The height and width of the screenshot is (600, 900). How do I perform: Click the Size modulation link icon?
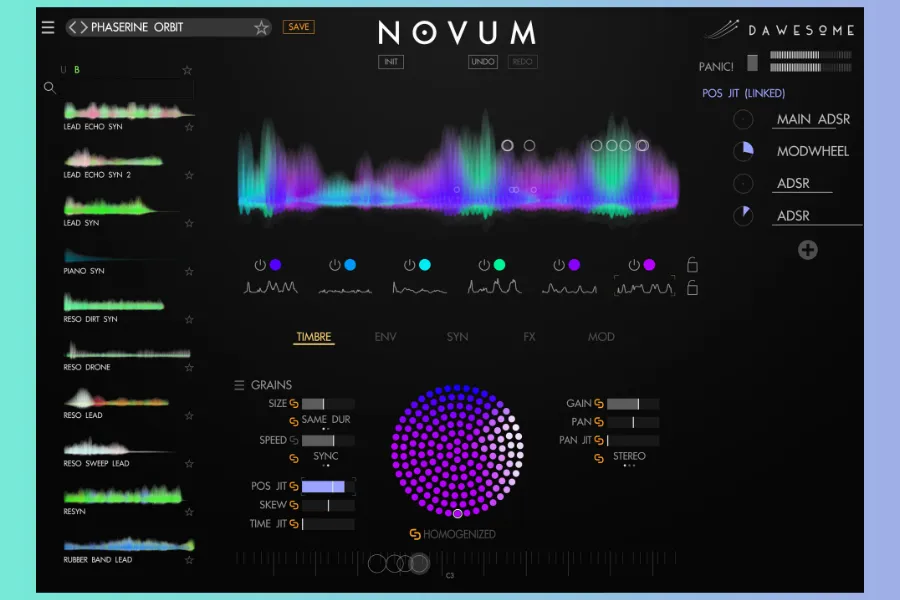tap(294, 404)
